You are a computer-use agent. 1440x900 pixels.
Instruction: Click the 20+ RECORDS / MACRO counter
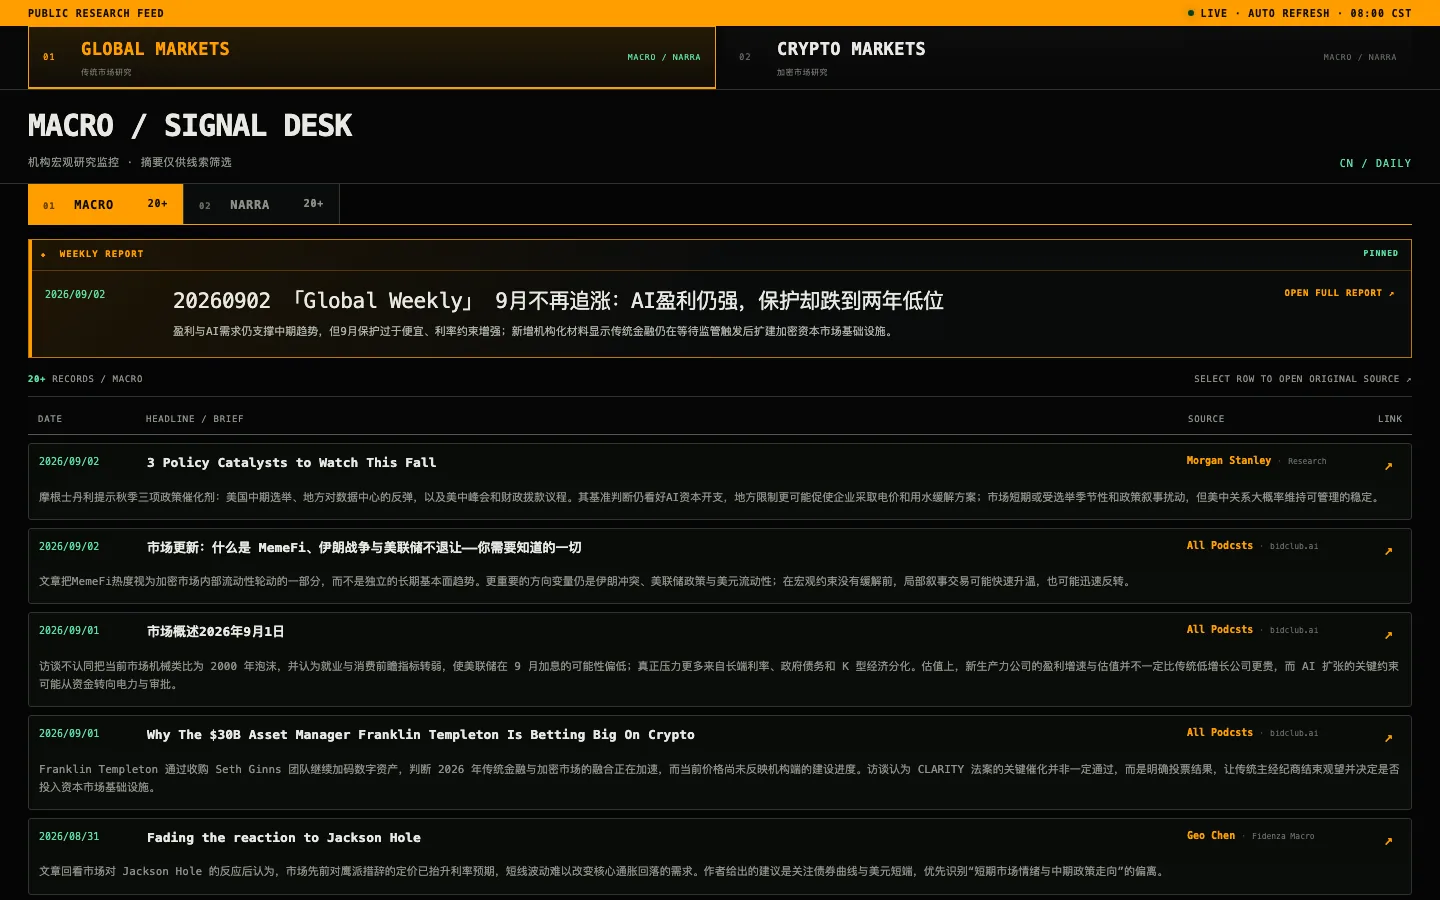[85, 379]
